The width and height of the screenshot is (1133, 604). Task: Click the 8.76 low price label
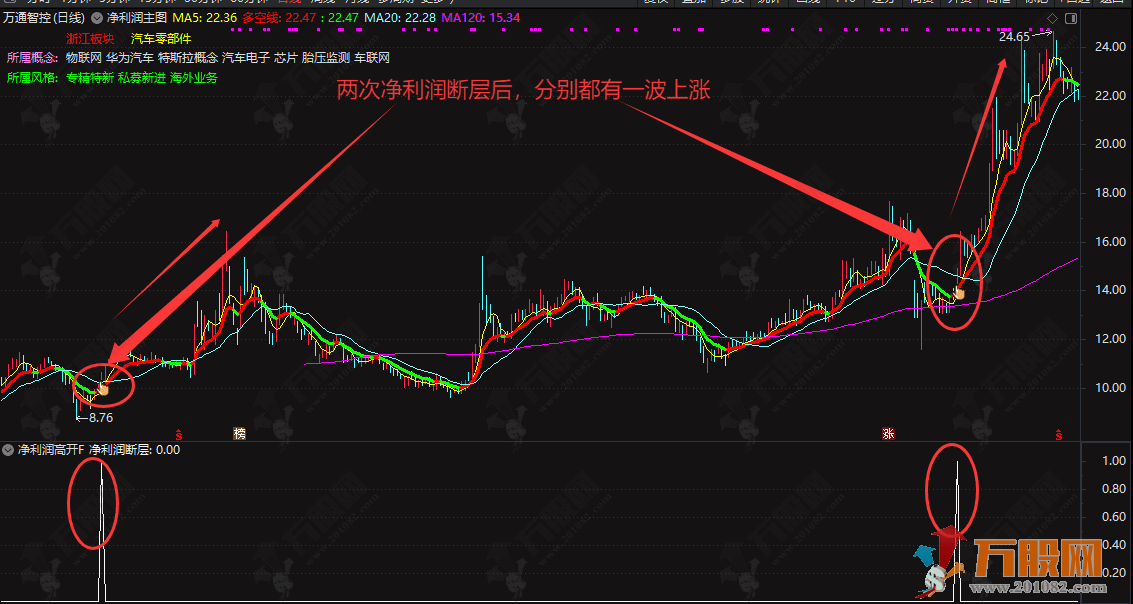100,417
